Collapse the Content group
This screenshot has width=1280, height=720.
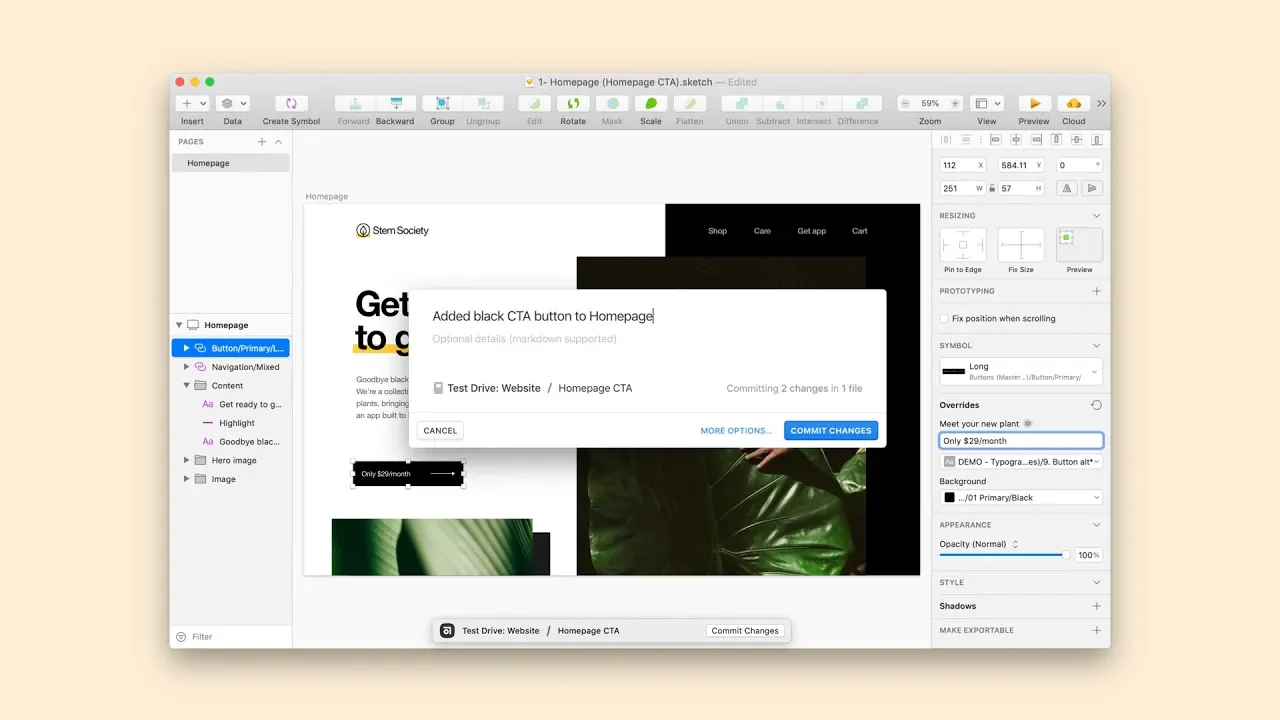click(186, 385)
